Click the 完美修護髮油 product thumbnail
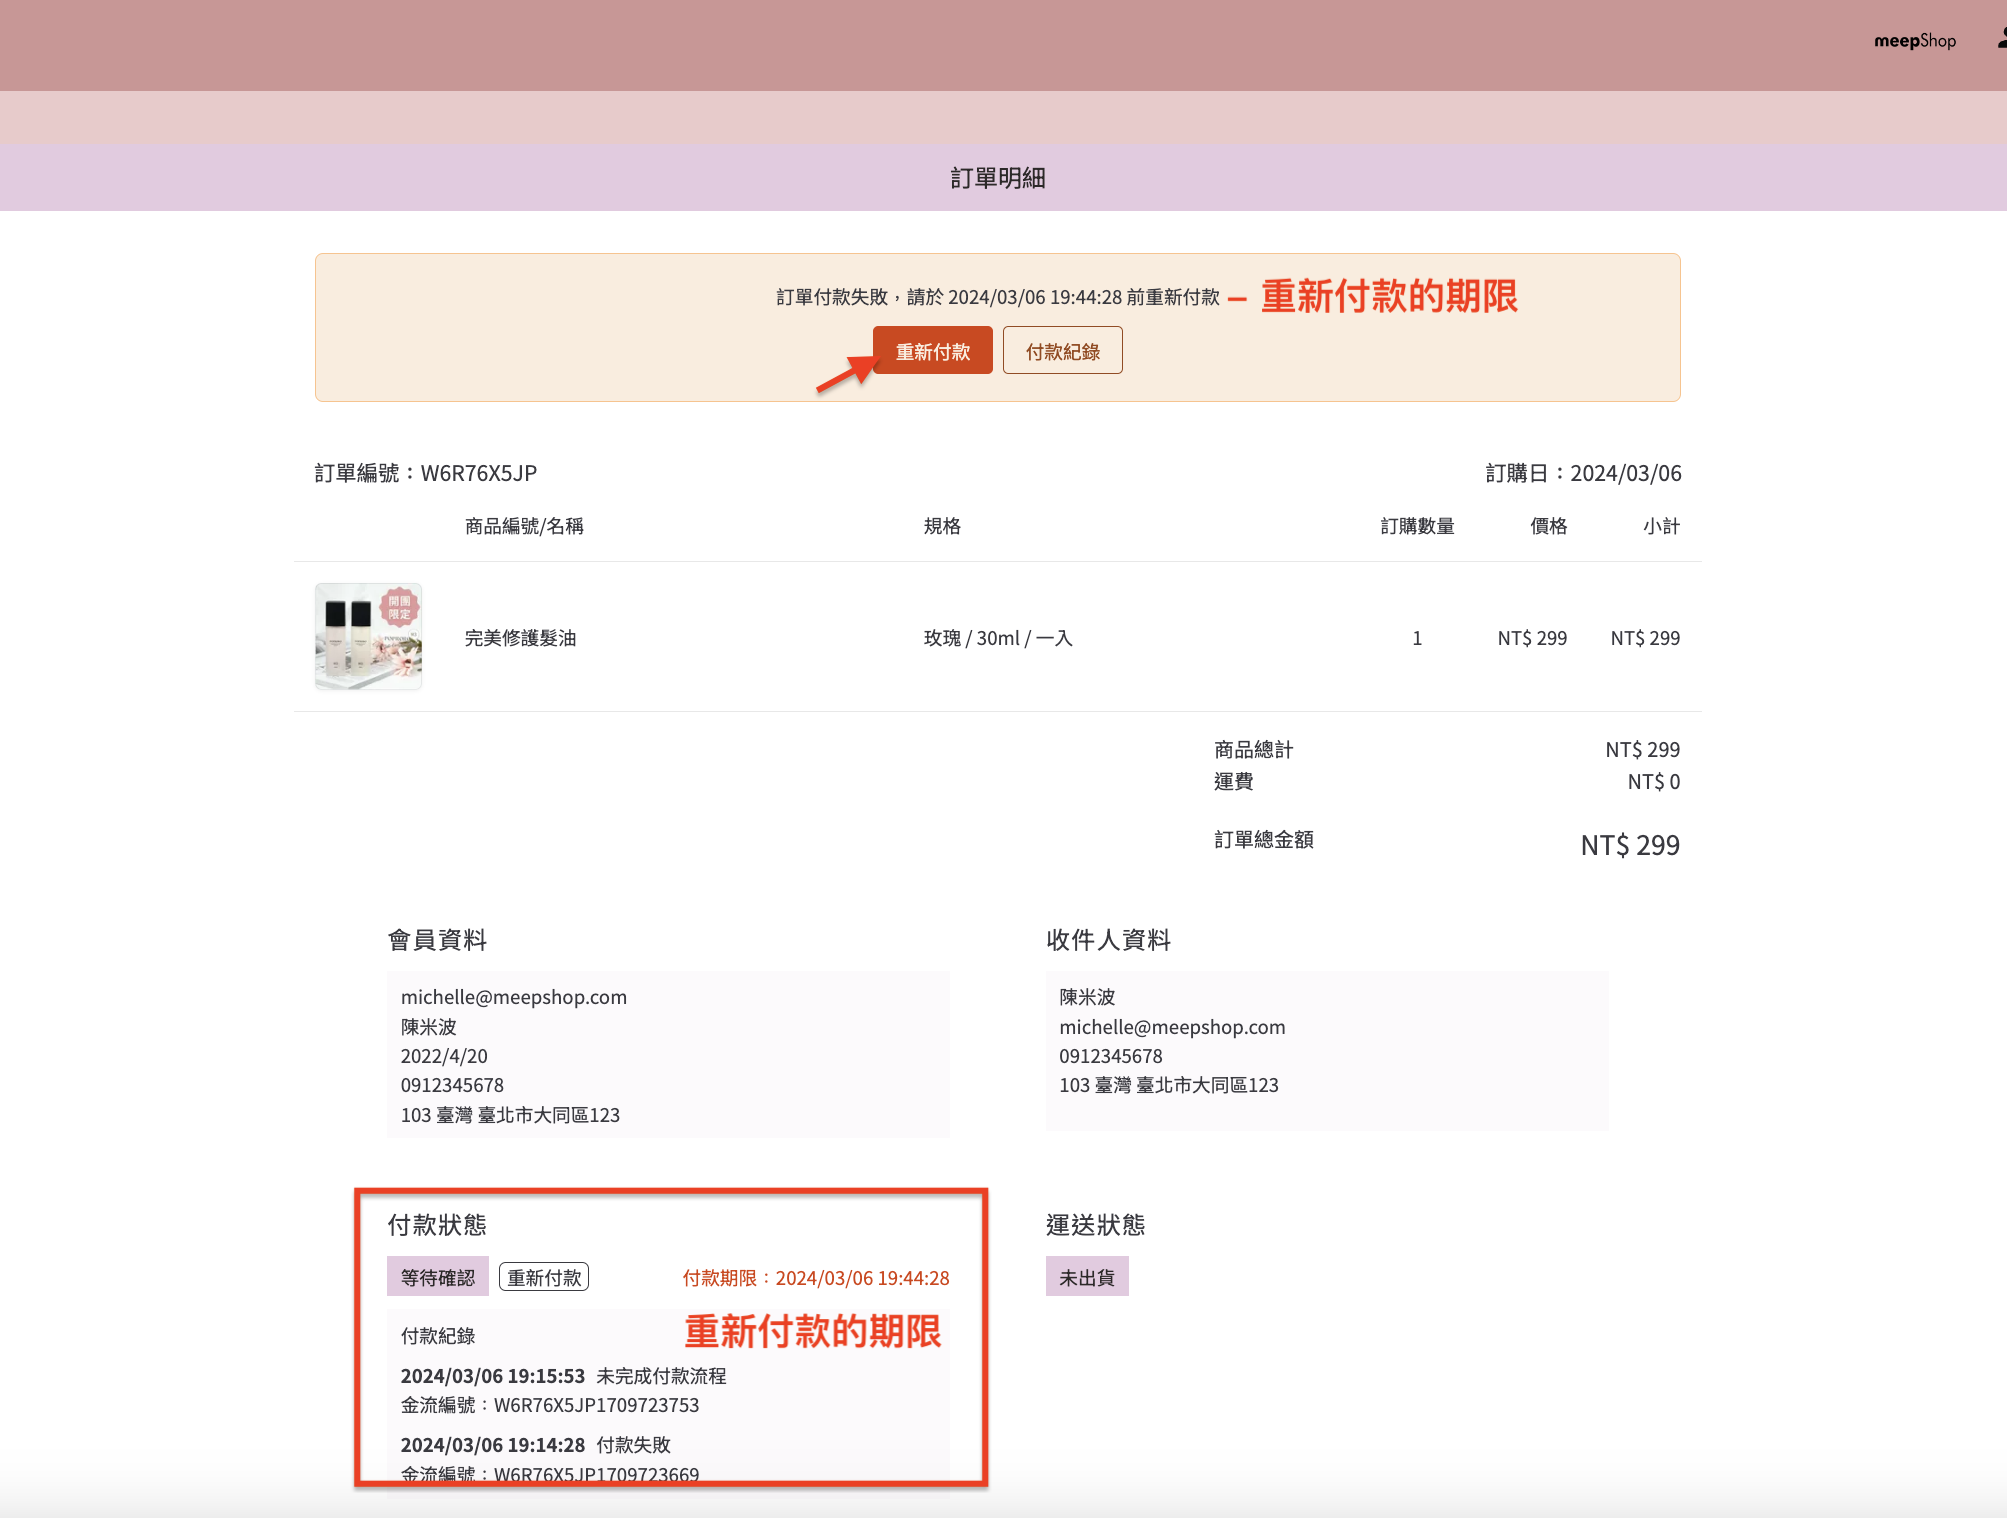The height and width of the screenshot is (1518, 2007). coord(368,637)
